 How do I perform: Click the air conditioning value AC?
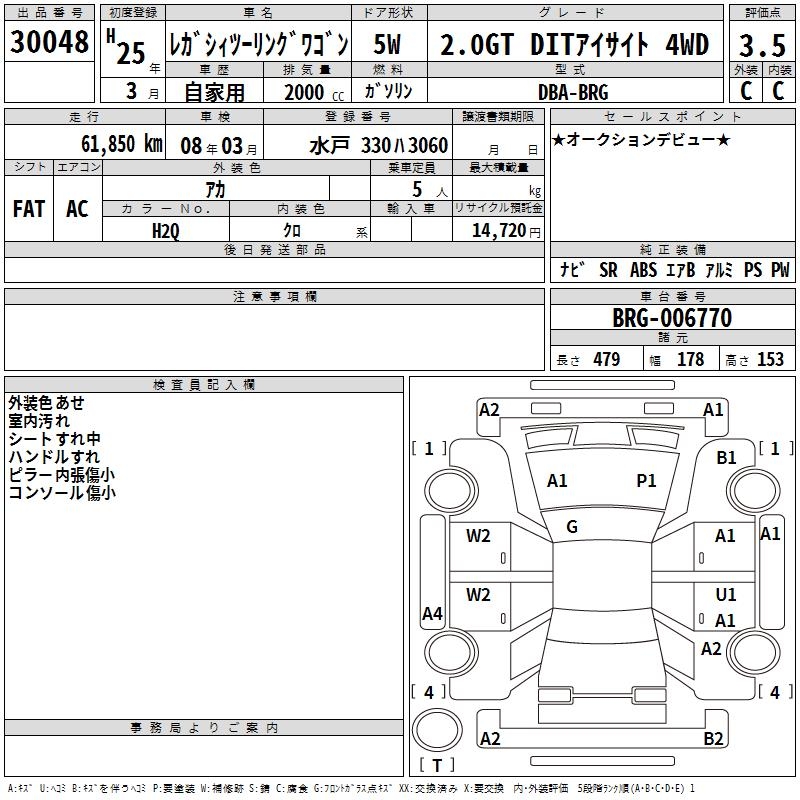tap(77, 209)
